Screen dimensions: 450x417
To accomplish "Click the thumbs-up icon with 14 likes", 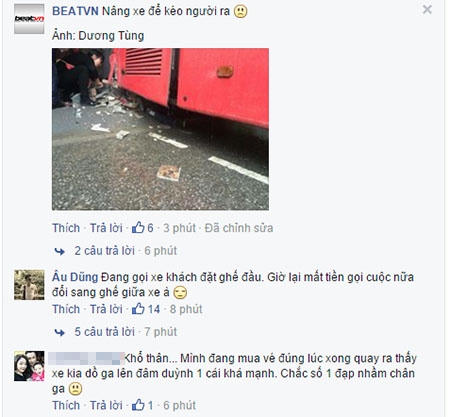I will [138, 309].
